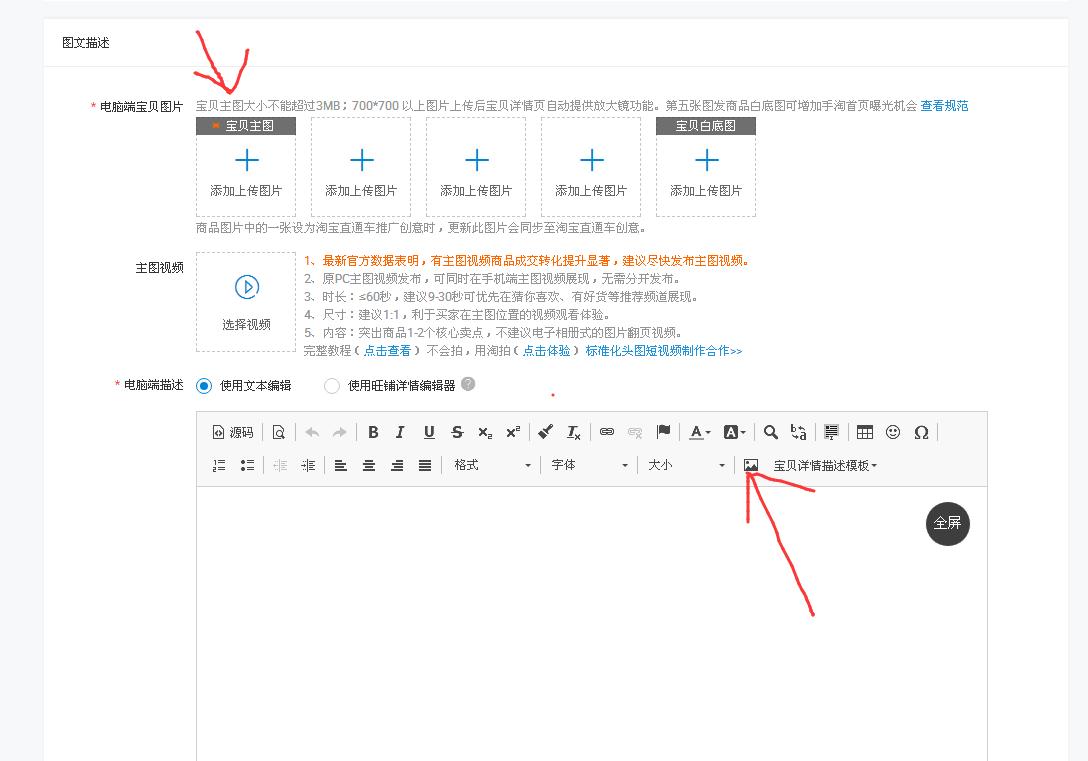Image resolution: width=1088 pixels, height=761 pixels.
Task: Toggle numbered list formatting
Action: [x=219, y=463]
